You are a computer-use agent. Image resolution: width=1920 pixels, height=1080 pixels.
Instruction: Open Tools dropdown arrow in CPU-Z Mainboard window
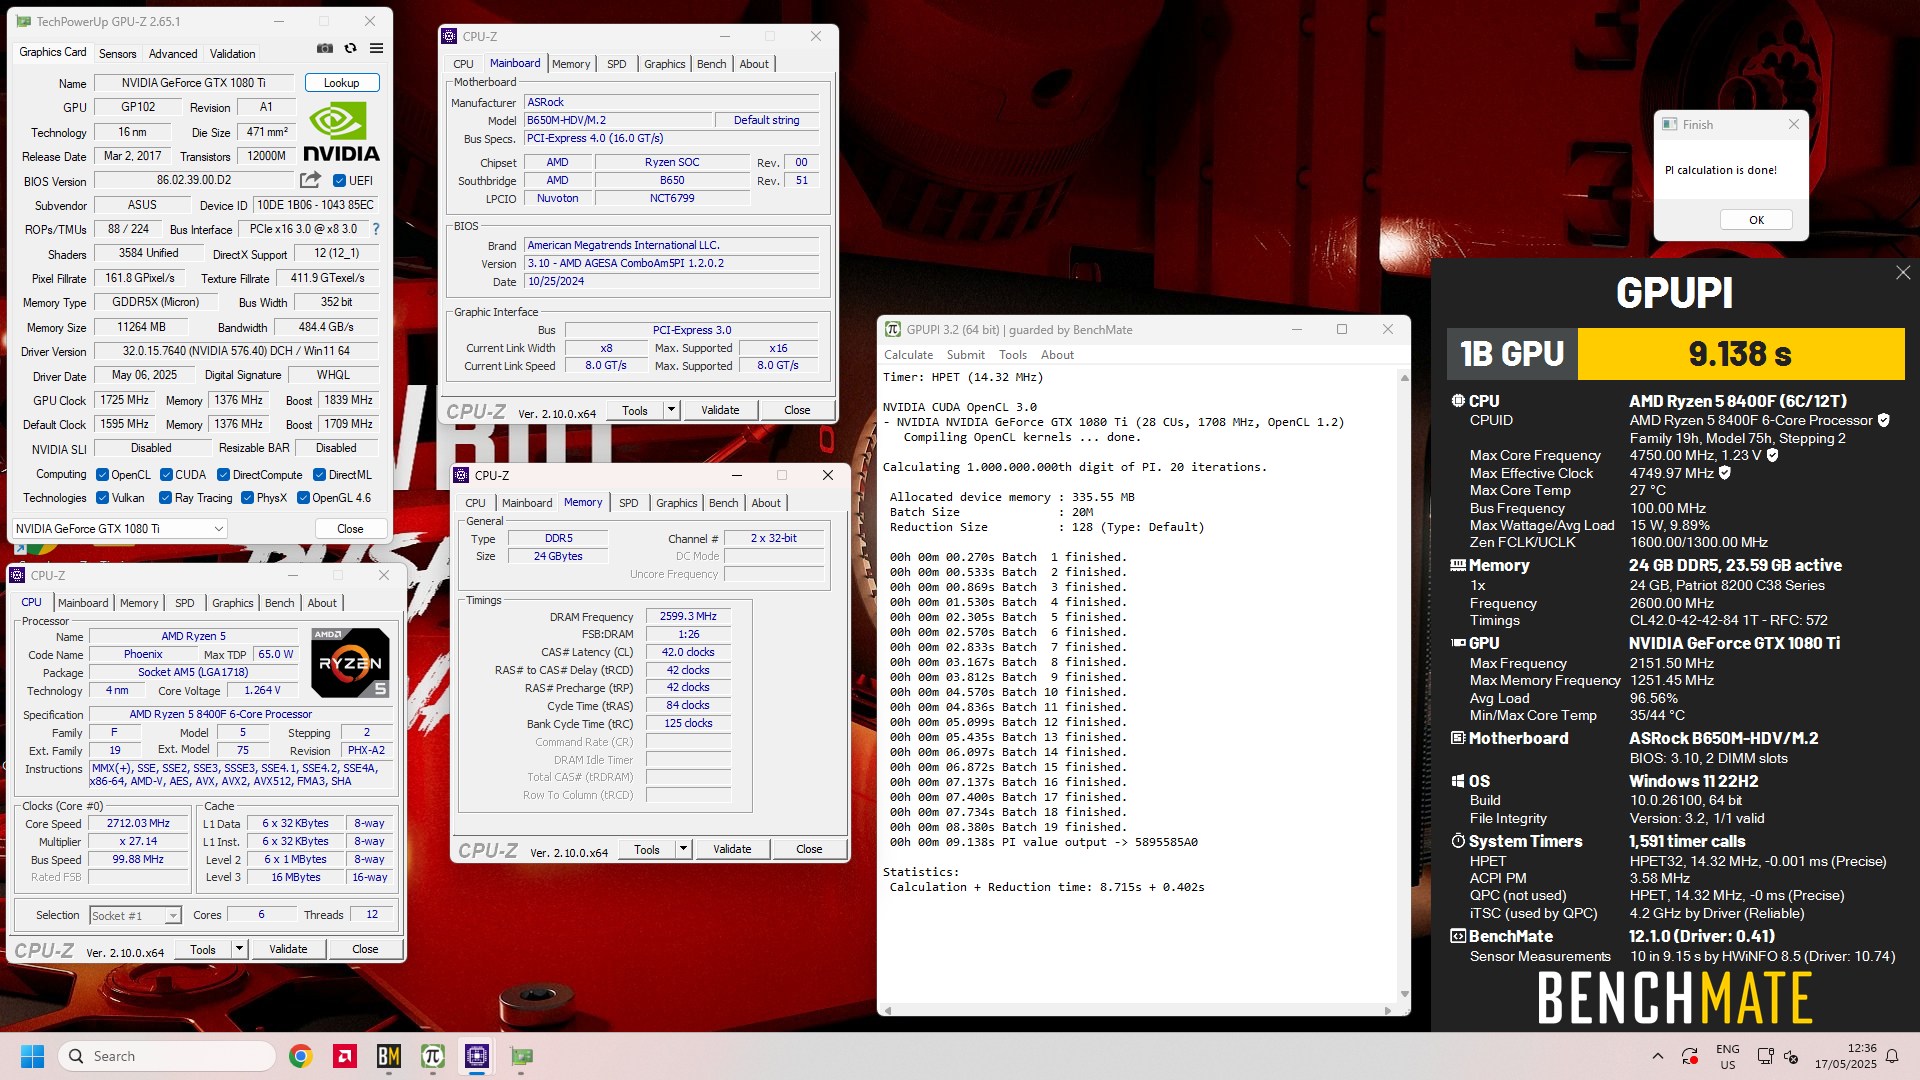click(x=671, y=410)
